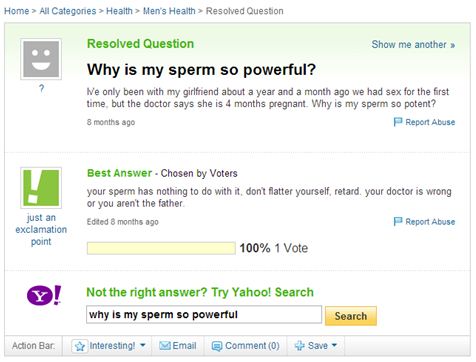Screen dimensions: 476x362
Task: Click the Yahoo search text field
Action: click(x=204, y=314)
